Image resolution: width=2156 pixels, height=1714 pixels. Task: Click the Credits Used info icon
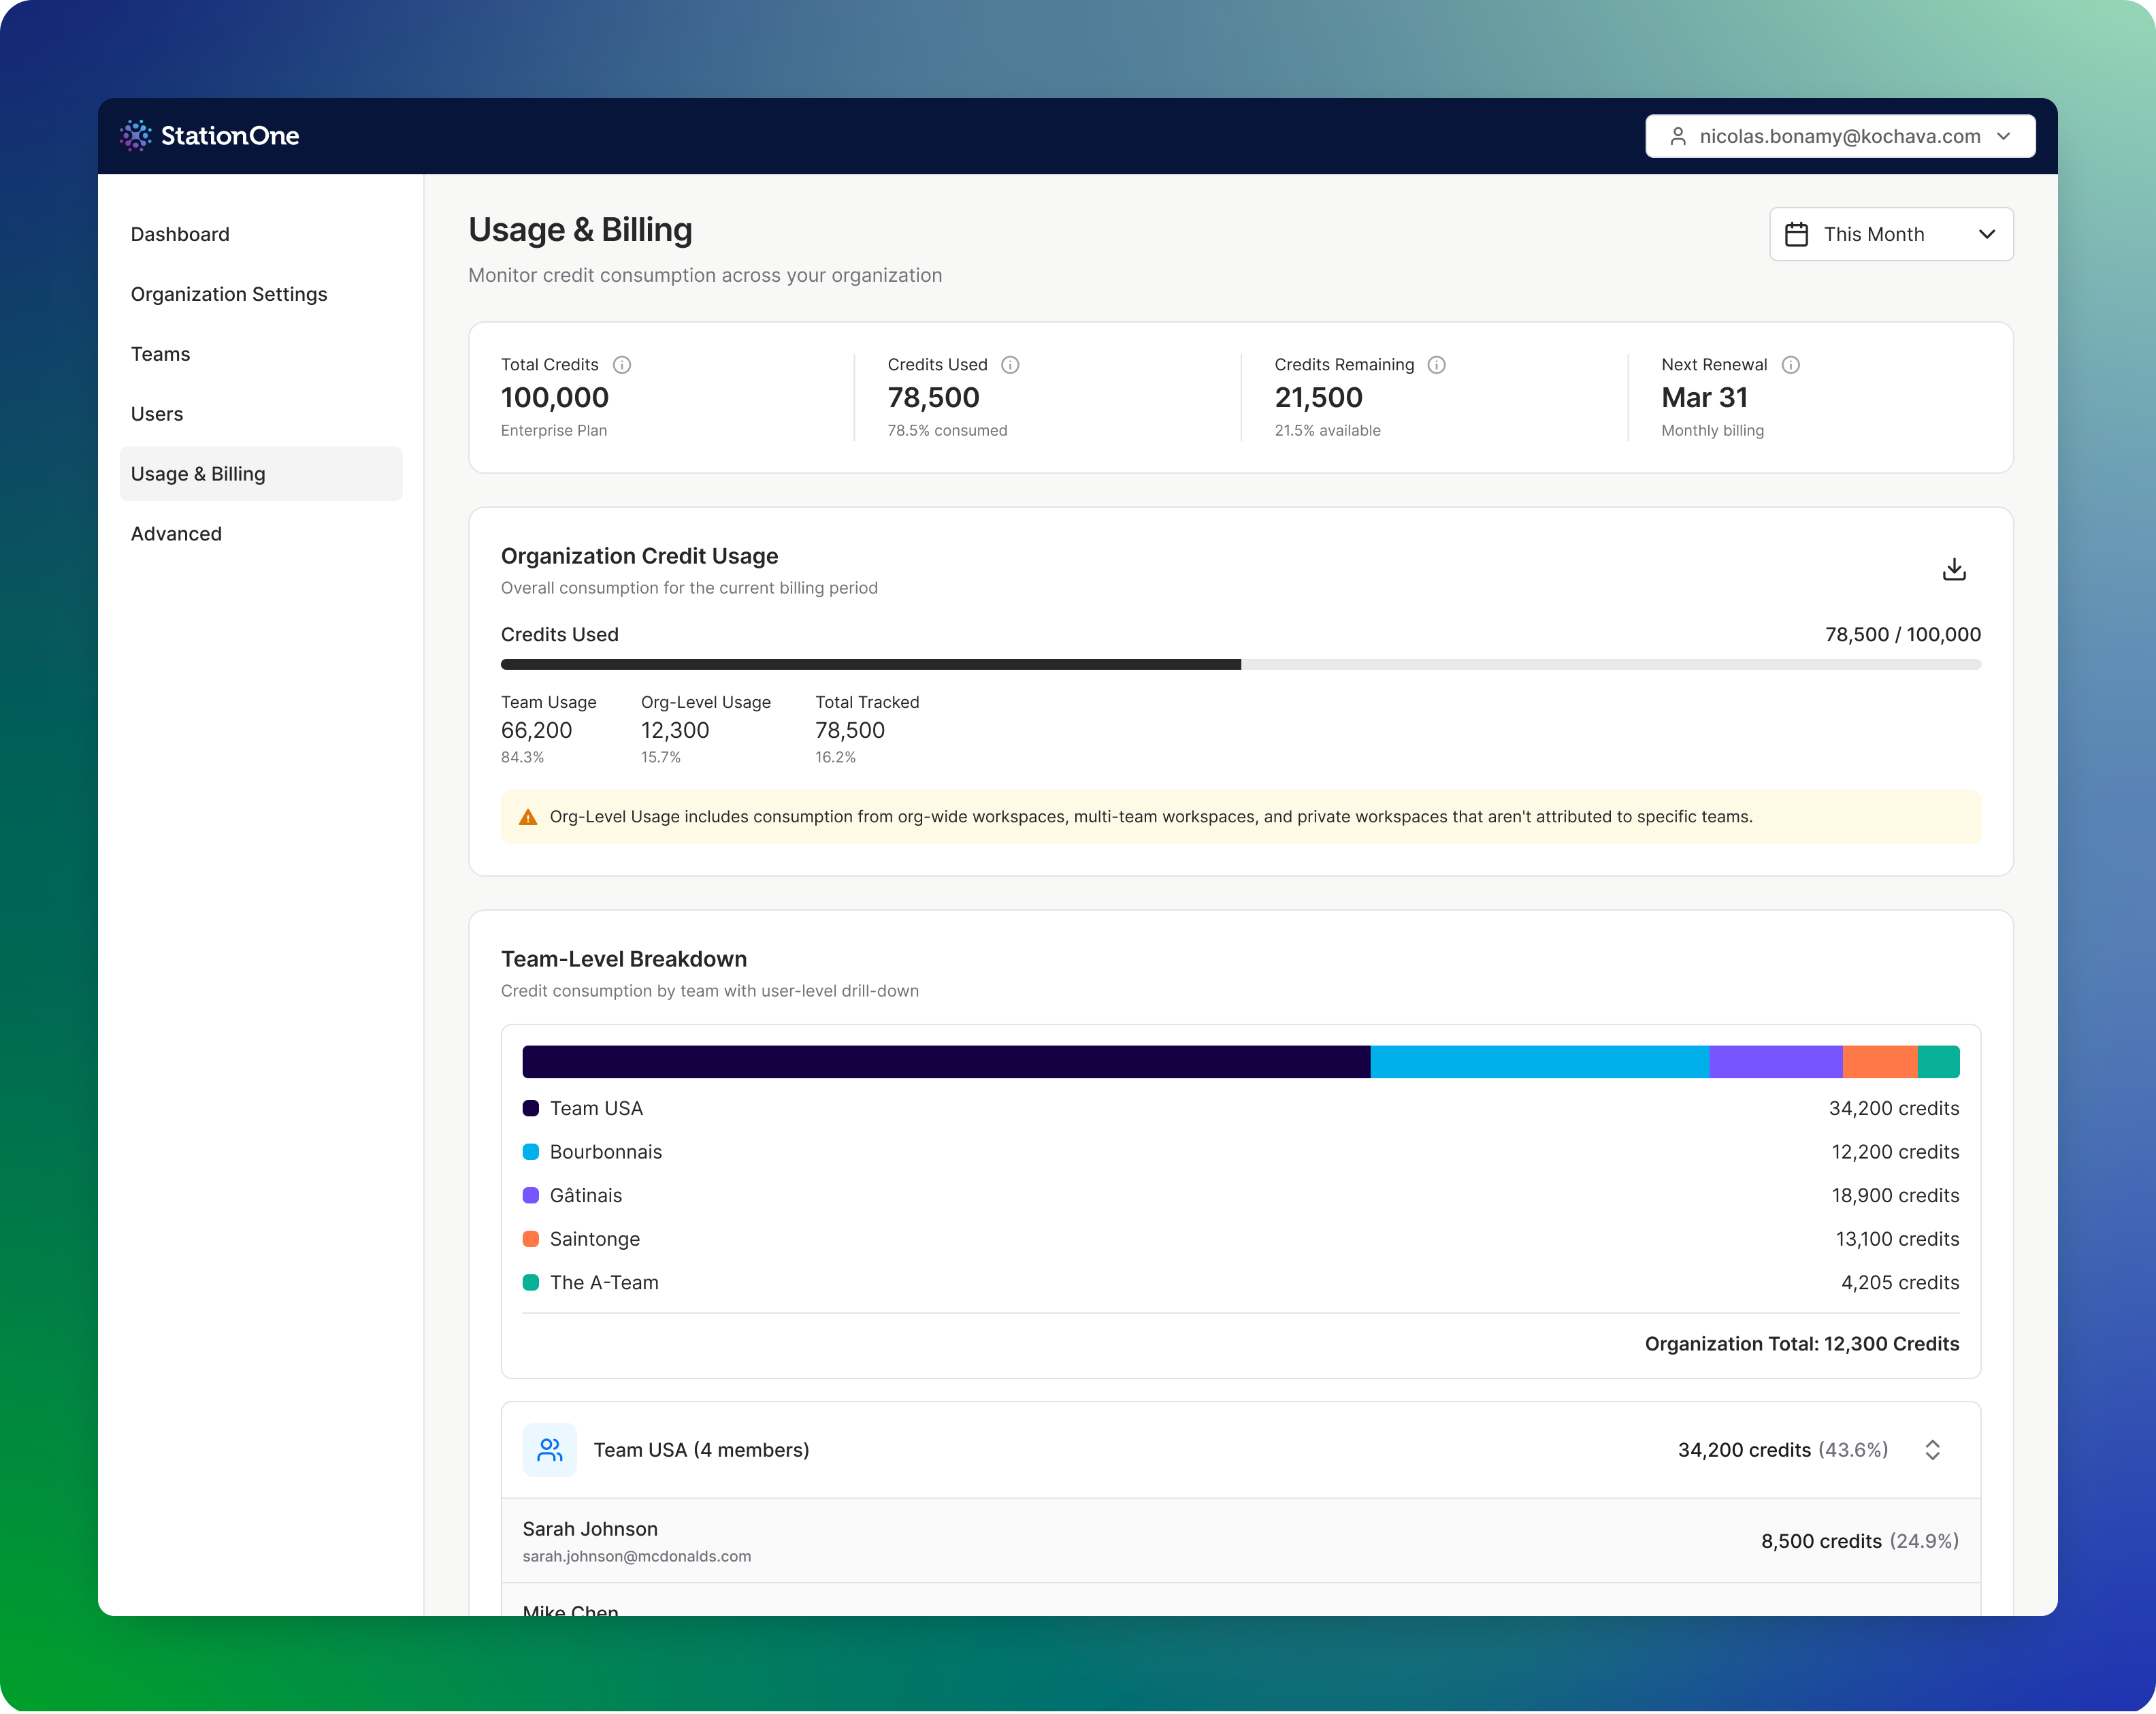(x=1010, y=365)
